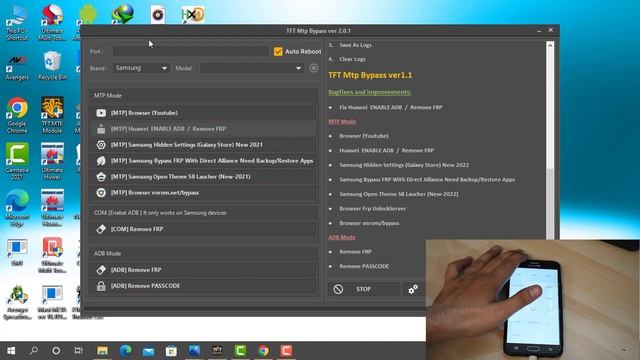Click the Samsung Hidden Settings gear icon
This screenshot has width=640, height=360.
(x=101, y=145)
